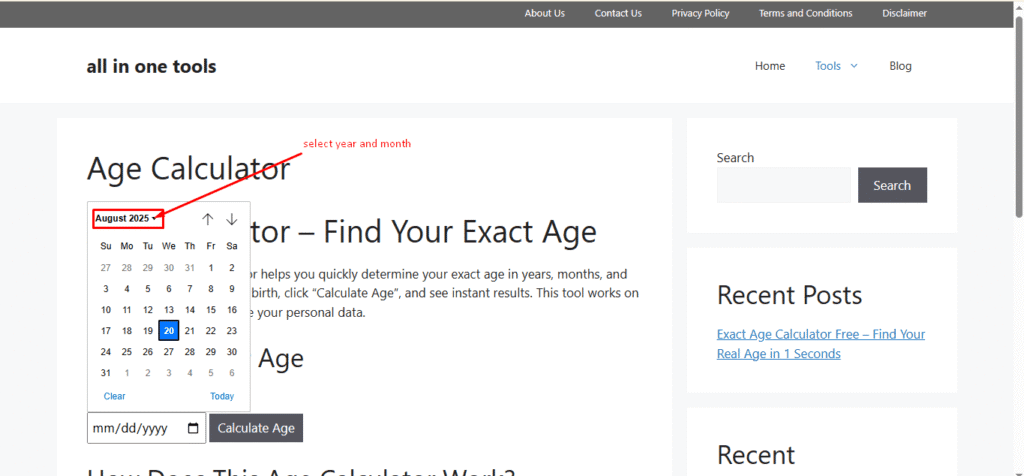
Task: Select August 18 in the calendar
Action: coord(127,331)
